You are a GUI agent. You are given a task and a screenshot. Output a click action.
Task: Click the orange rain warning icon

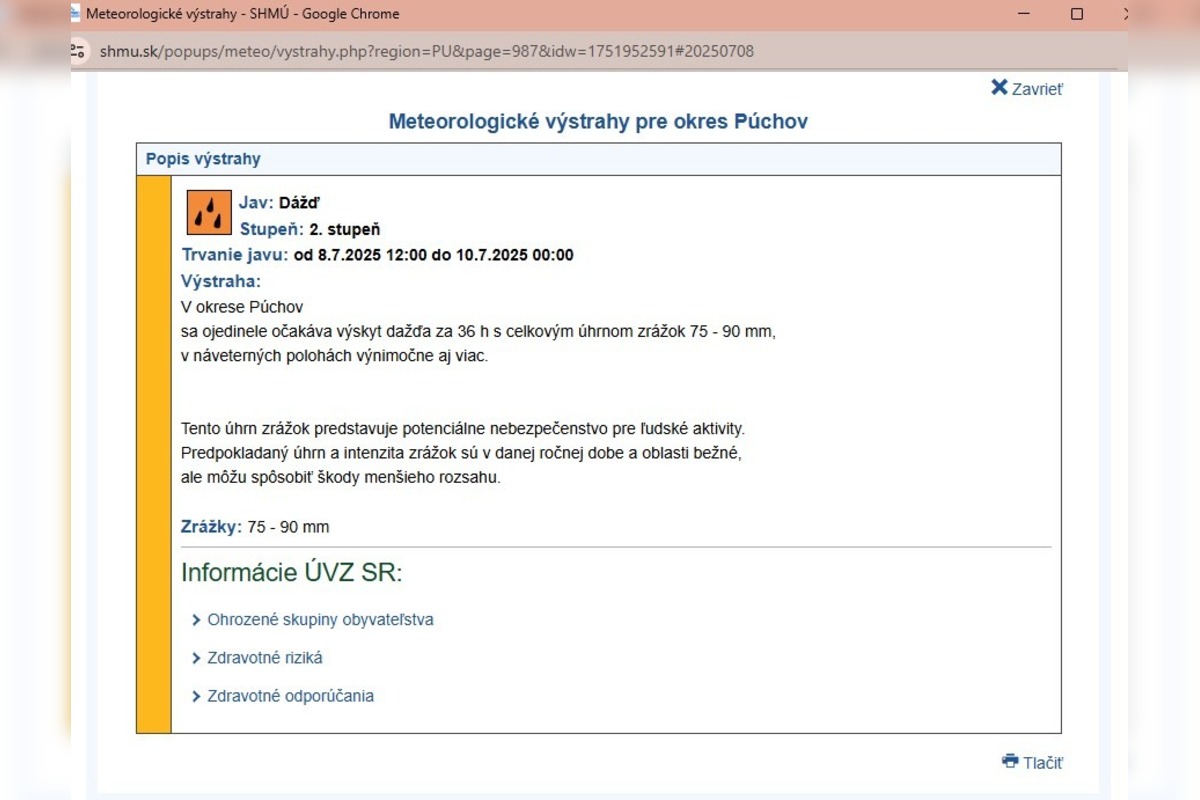[x=209, y=212]
